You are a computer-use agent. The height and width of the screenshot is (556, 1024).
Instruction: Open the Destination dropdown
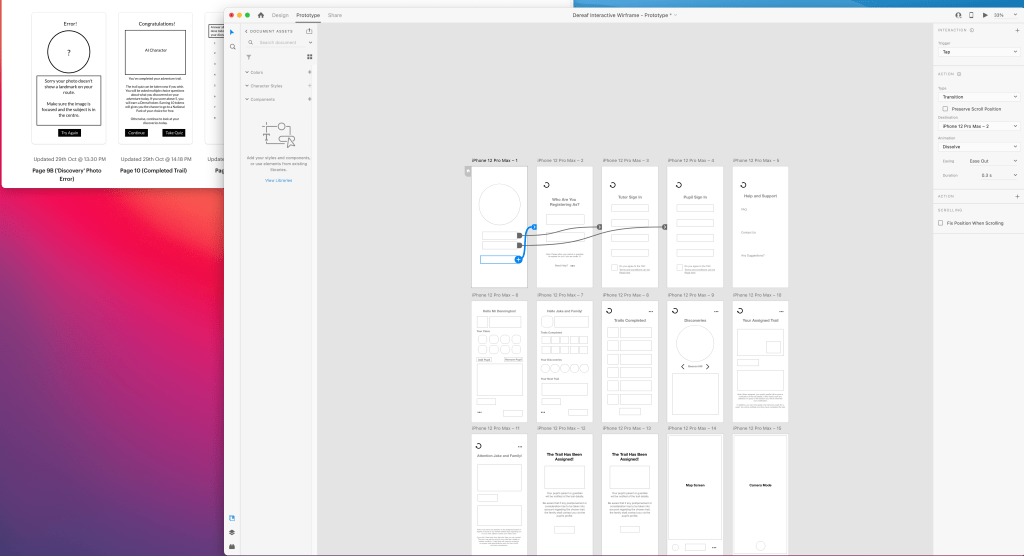pyautogui.click(x=978, y=126)
